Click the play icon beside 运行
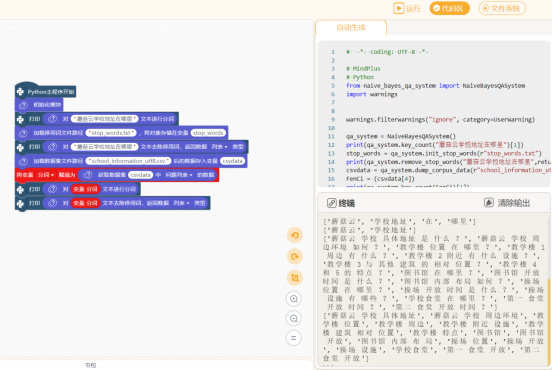Image resolution: width=552 pixels, height=370 pixels. (x=399, y=8)
